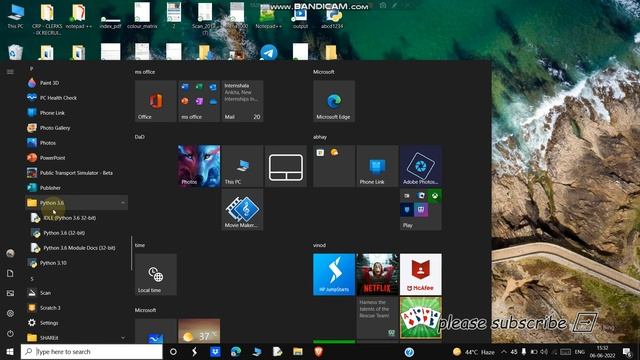Open Settings from the app list
640x360 pixels.
77,323
